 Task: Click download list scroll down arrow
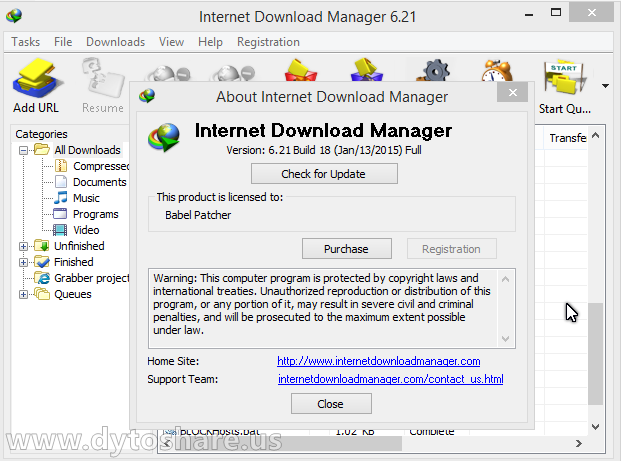[595, 427]
